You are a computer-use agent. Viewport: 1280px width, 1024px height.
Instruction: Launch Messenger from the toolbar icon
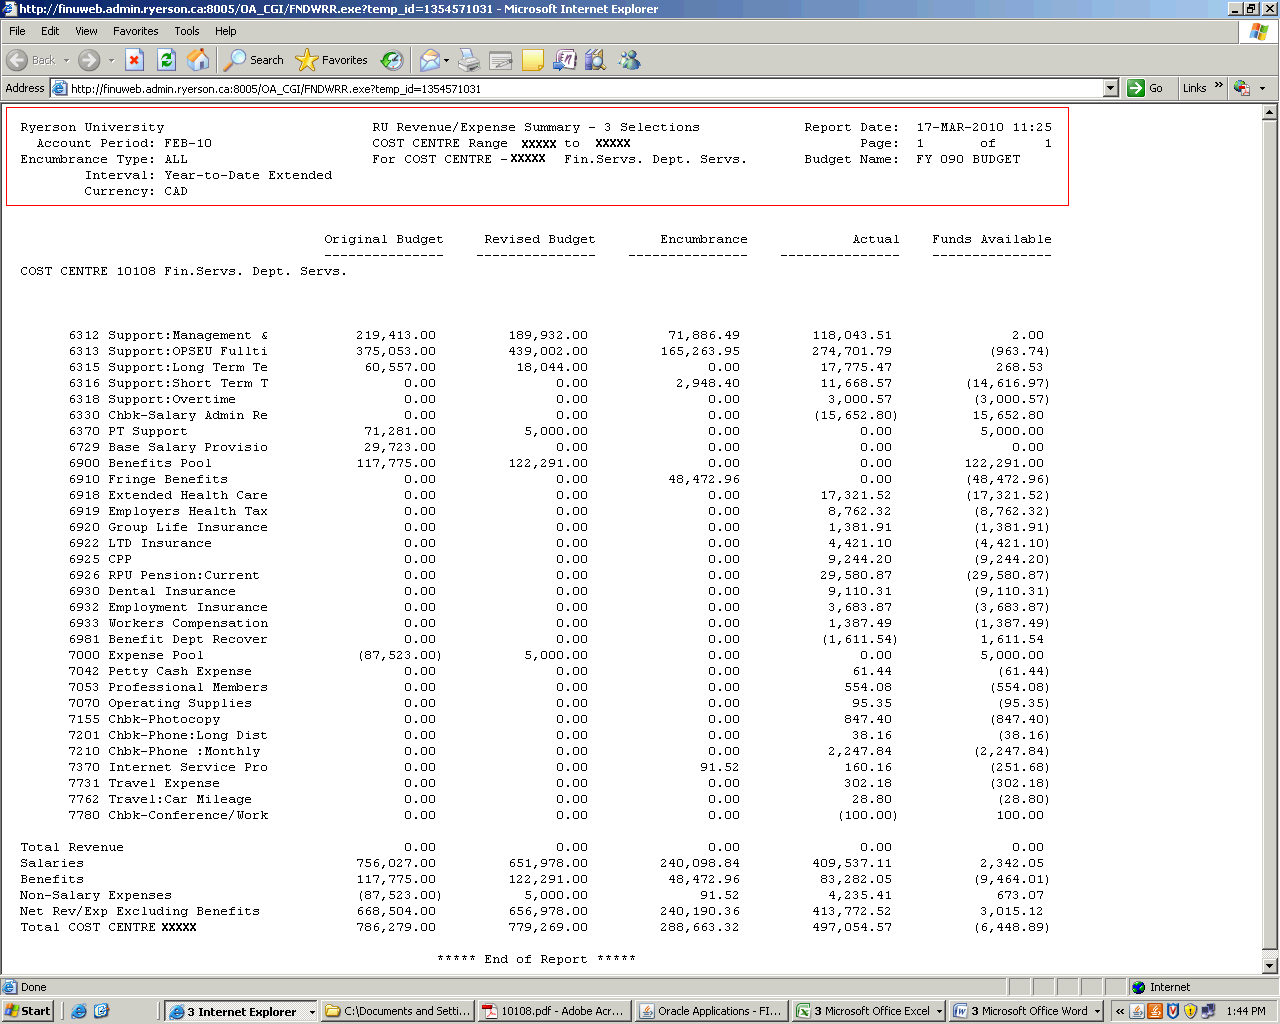coord(629,60)
